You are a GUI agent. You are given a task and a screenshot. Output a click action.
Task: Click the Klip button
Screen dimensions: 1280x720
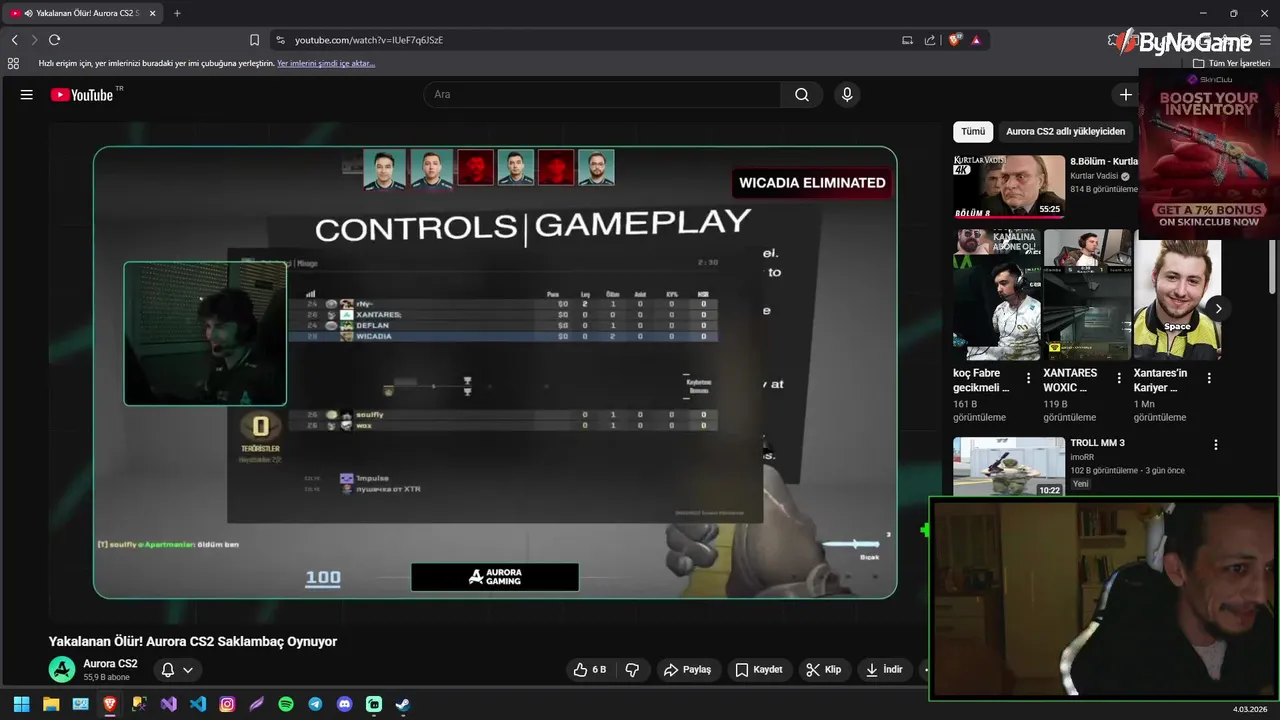coord(825,670)
